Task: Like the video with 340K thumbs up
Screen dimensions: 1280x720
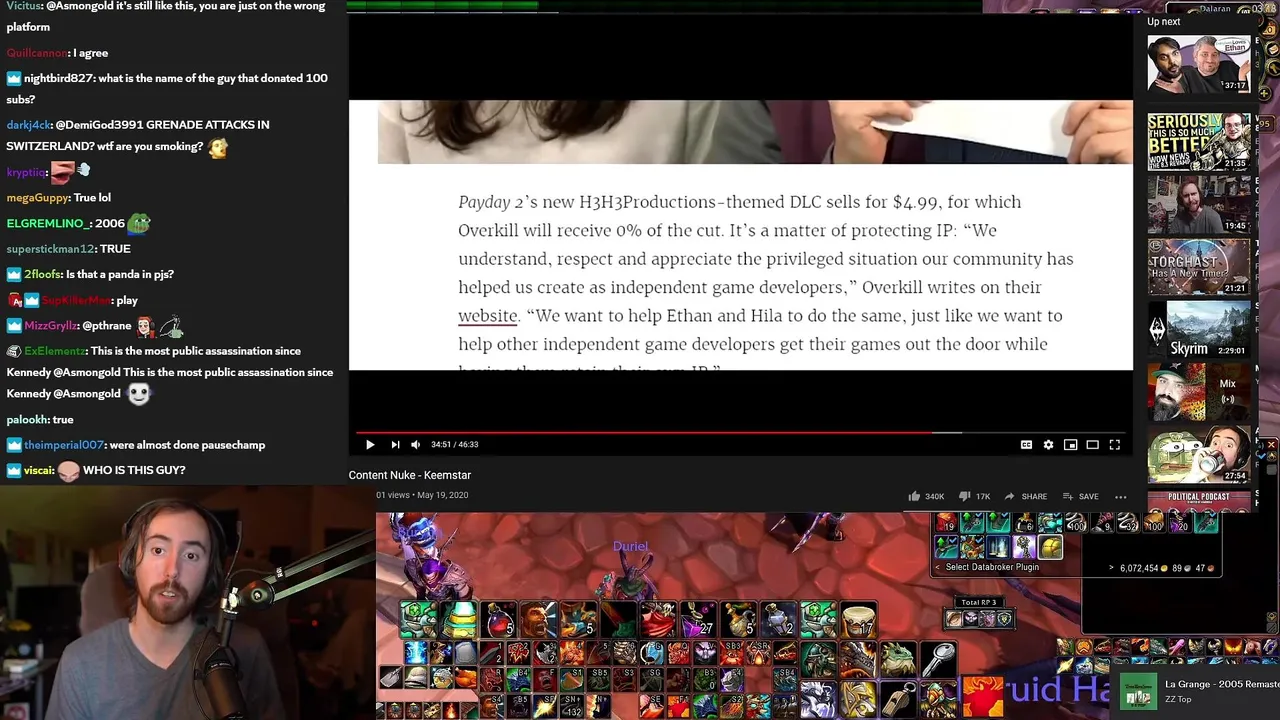Action: [x=926, y=496]
